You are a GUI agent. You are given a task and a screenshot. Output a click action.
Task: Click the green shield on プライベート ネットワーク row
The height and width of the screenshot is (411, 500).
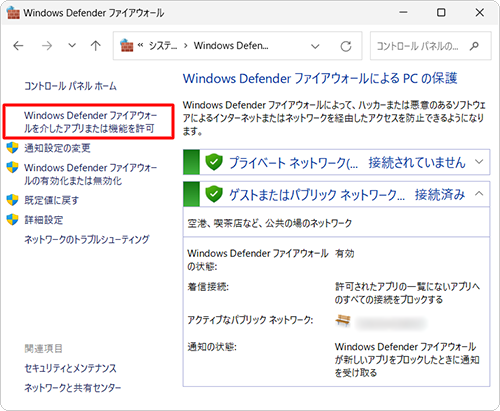pyautogui.click(x=214, y=162)
